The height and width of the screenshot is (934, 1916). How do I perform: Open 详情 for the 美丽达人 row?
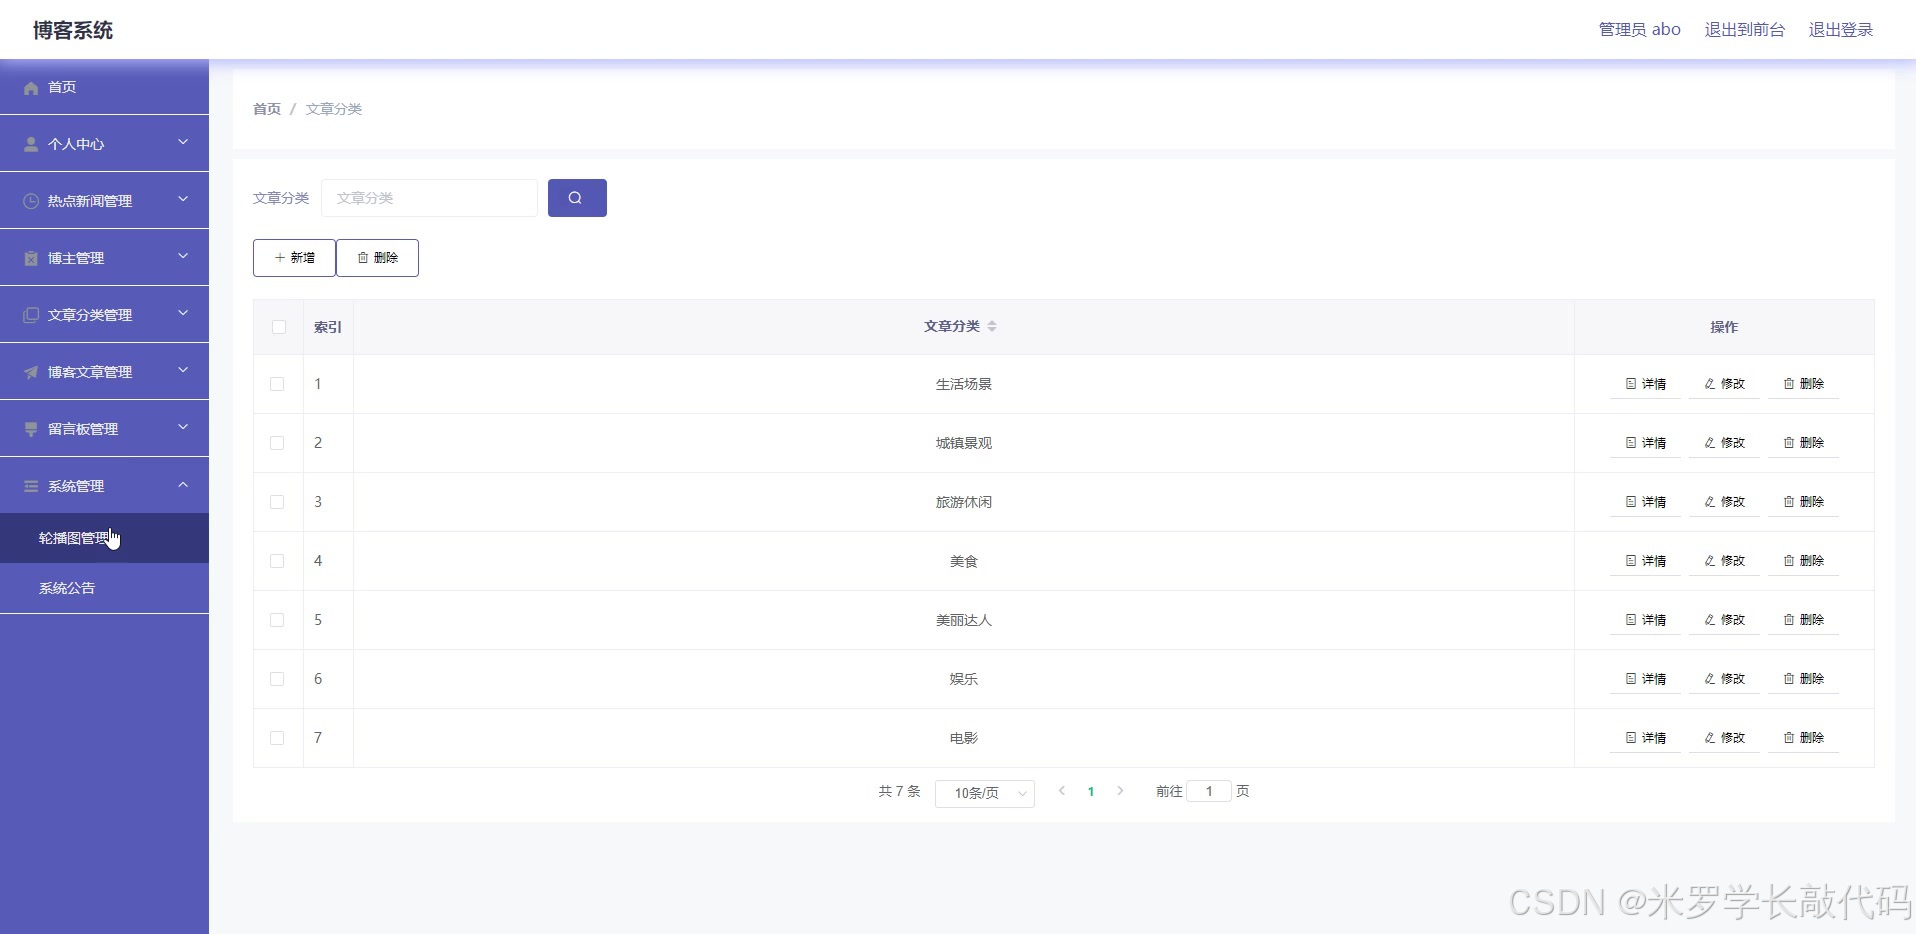[1645, 620]
